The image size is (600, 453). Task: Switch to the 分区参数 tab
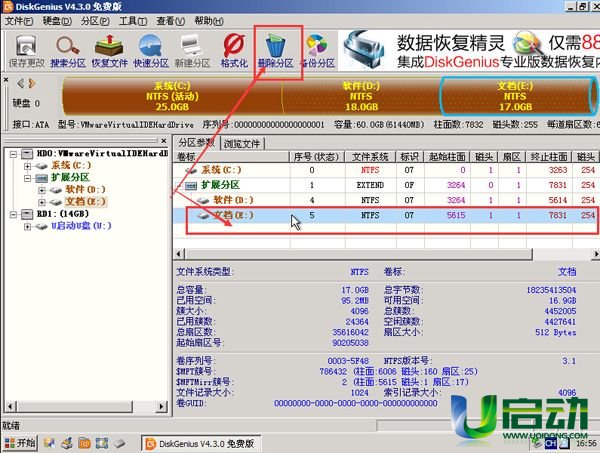(197, 143)
